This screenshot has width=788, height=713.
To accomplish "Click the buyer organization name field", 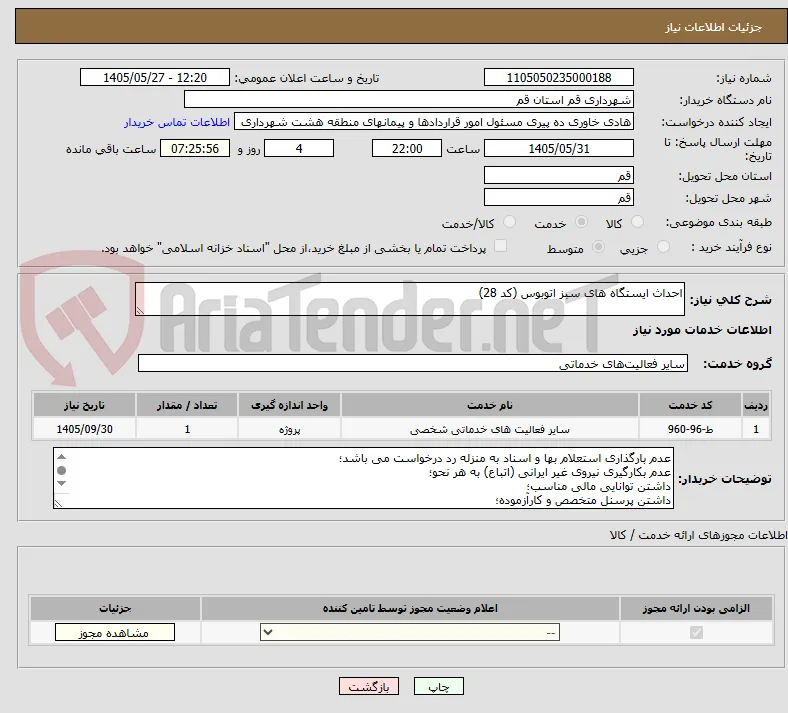I will click(408, 99).
